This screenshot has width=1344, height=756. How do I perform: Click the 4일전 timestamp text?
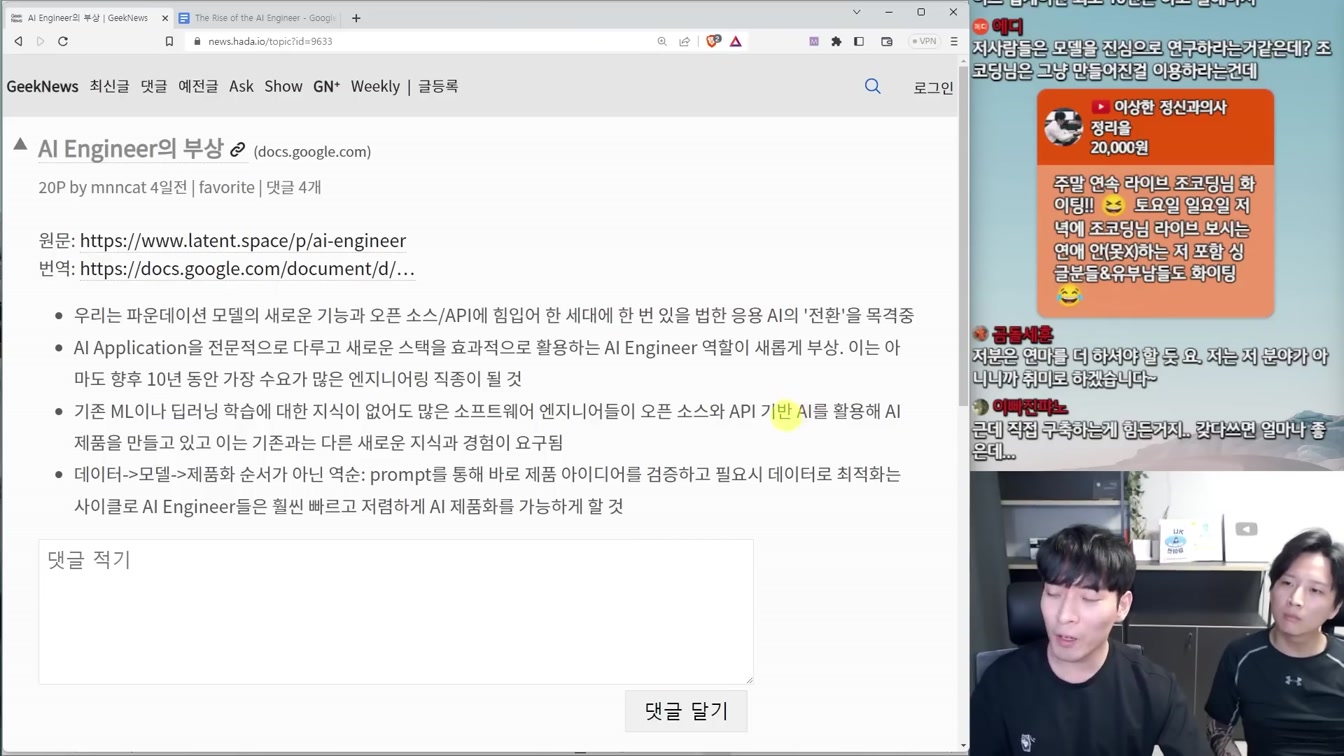point(169,187)
